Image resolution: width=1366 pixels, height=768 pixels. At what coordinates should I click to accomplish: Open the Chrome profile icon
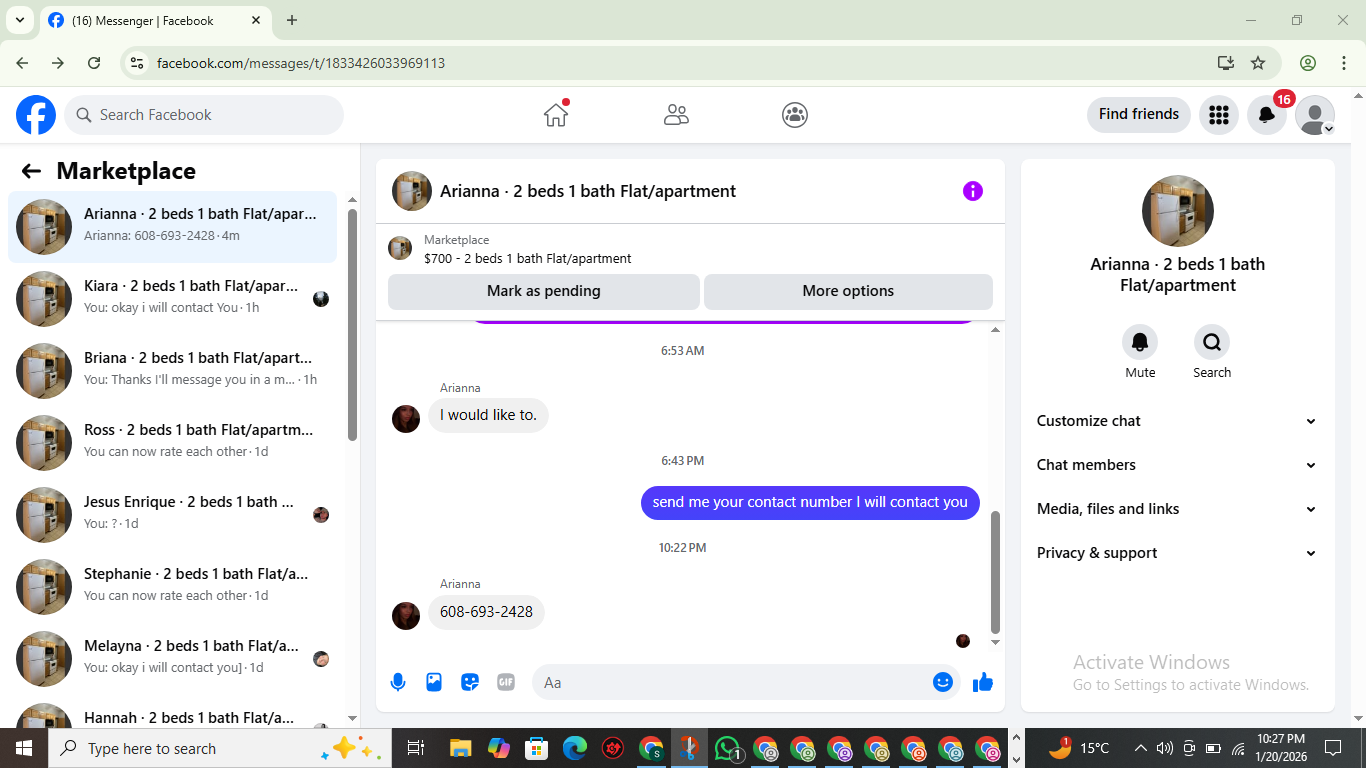(x=1308, y=63)
